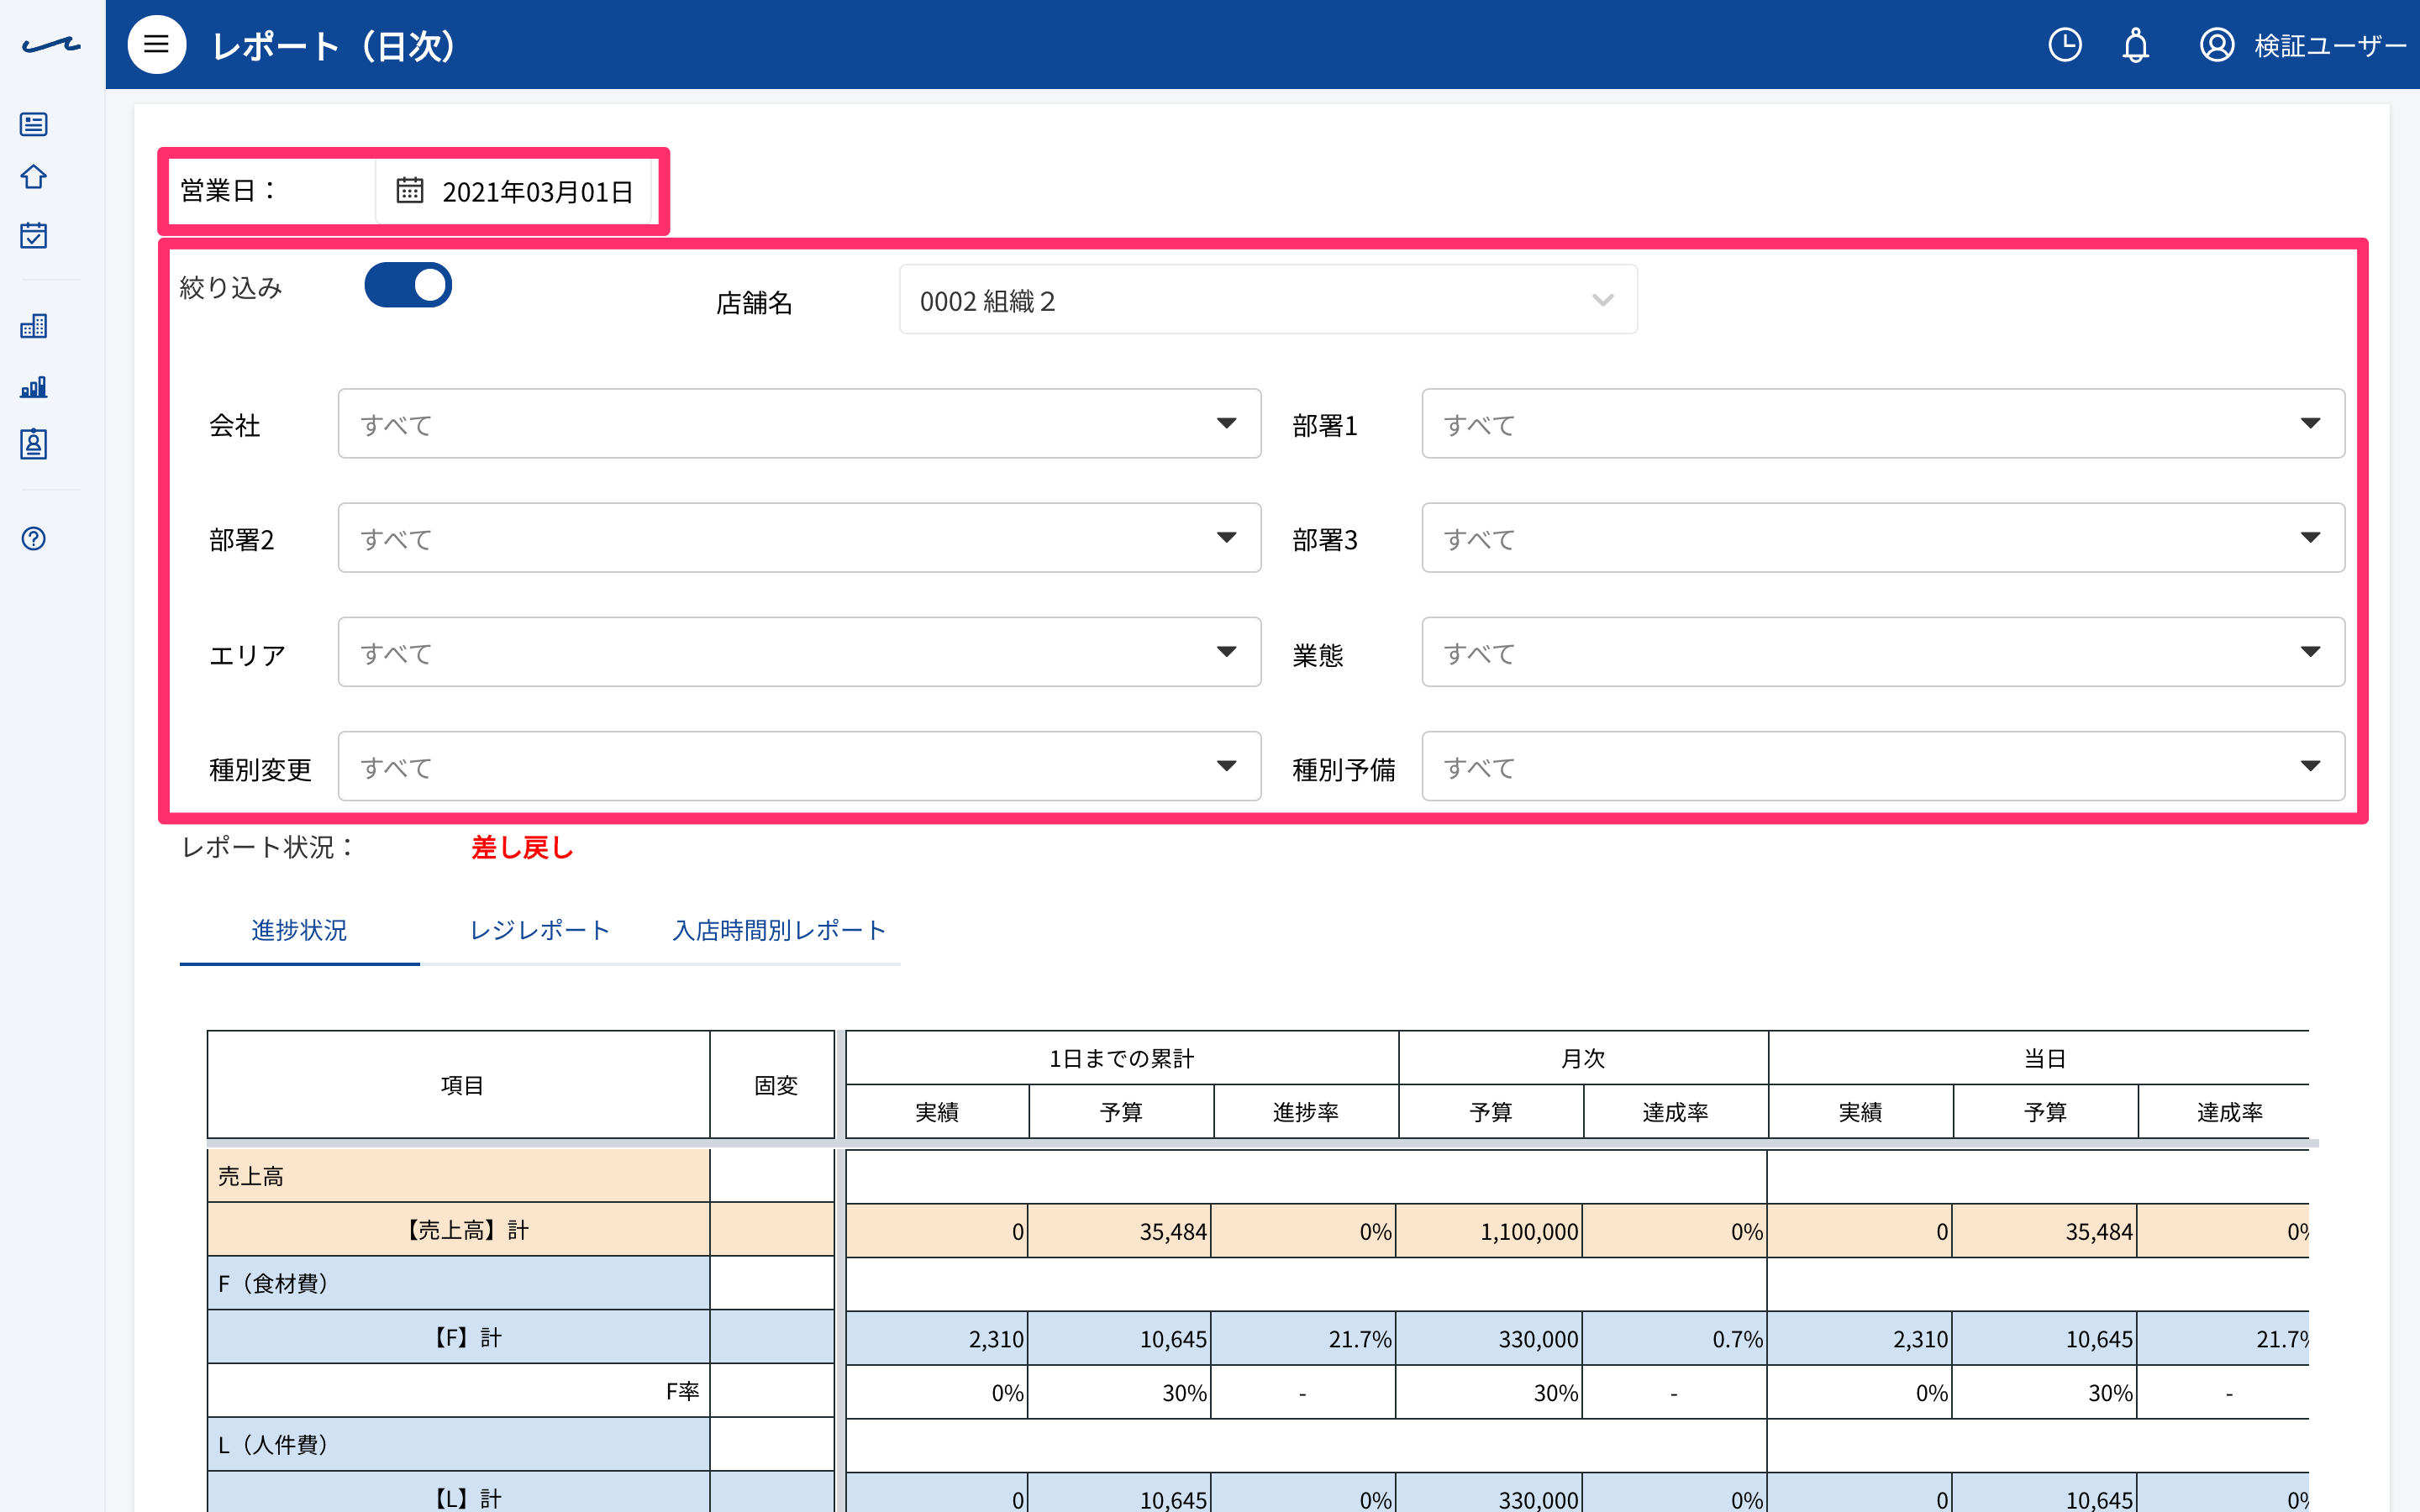
Task: Go to home via sidebar house icon
Action: click(x=34, y=177)
